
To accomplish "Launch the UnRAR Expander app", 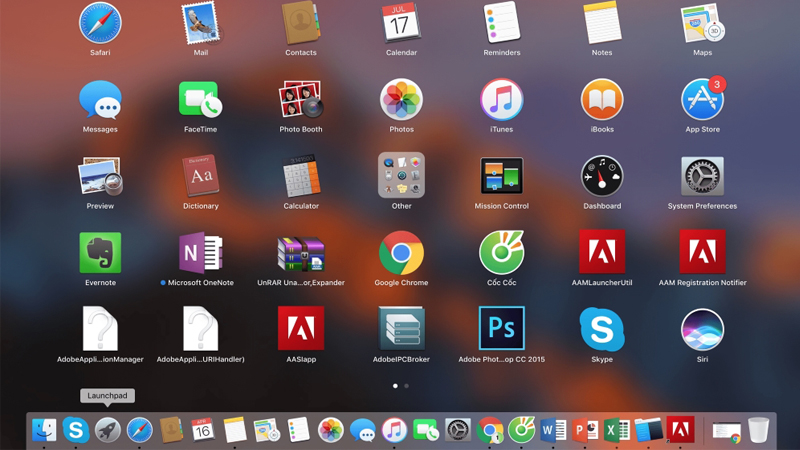I will pos(301,253).
